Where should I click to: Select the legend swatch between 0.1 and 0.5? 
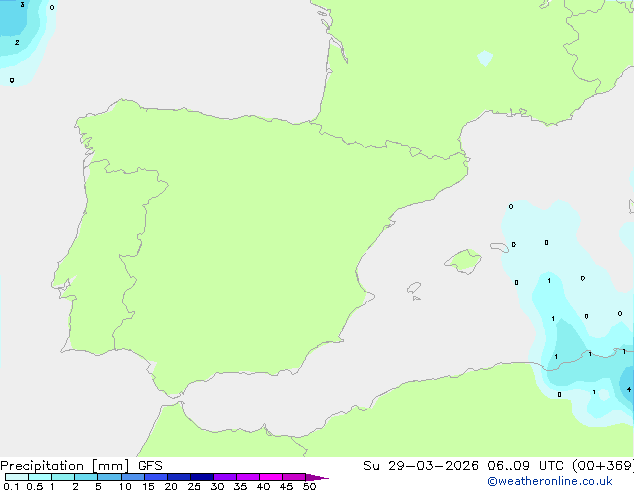(17, 477)
